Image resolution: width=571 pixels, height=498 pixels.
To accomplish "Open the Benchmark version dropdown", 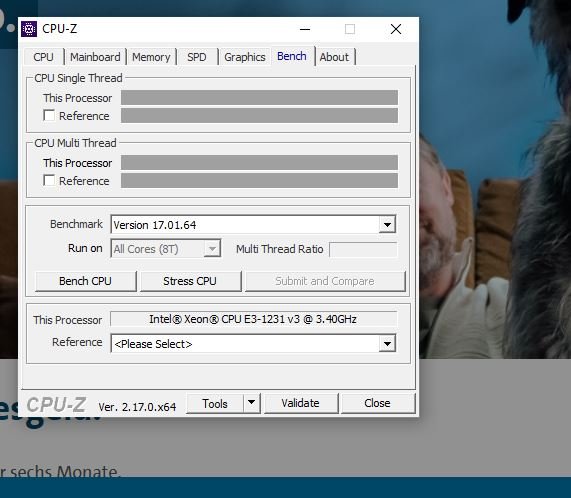I will pyautogui.click(x=387, y=225).
